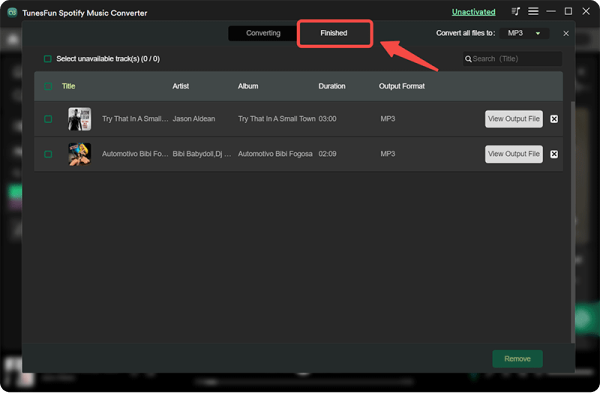Select the Jason Aldean artist cell

click(x=194, y=119)
